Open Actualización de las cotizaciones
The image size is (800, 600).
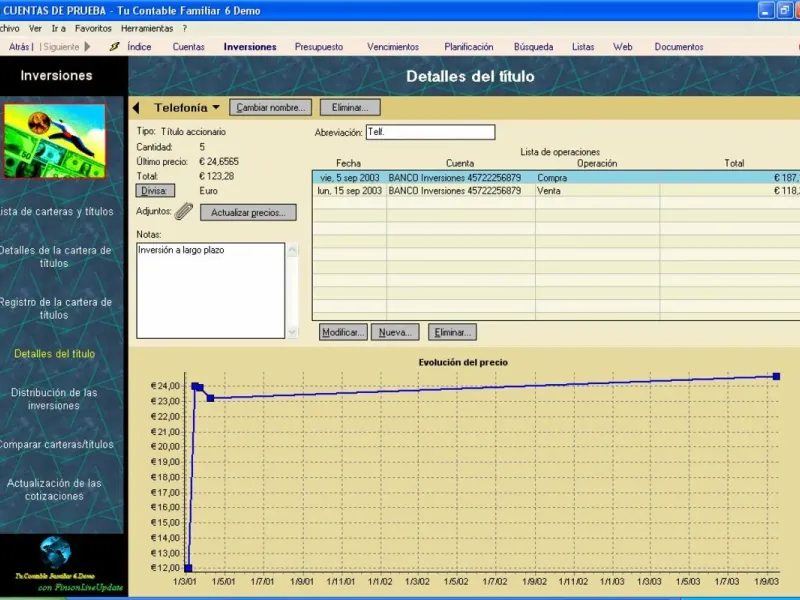[x=54, y=489]
